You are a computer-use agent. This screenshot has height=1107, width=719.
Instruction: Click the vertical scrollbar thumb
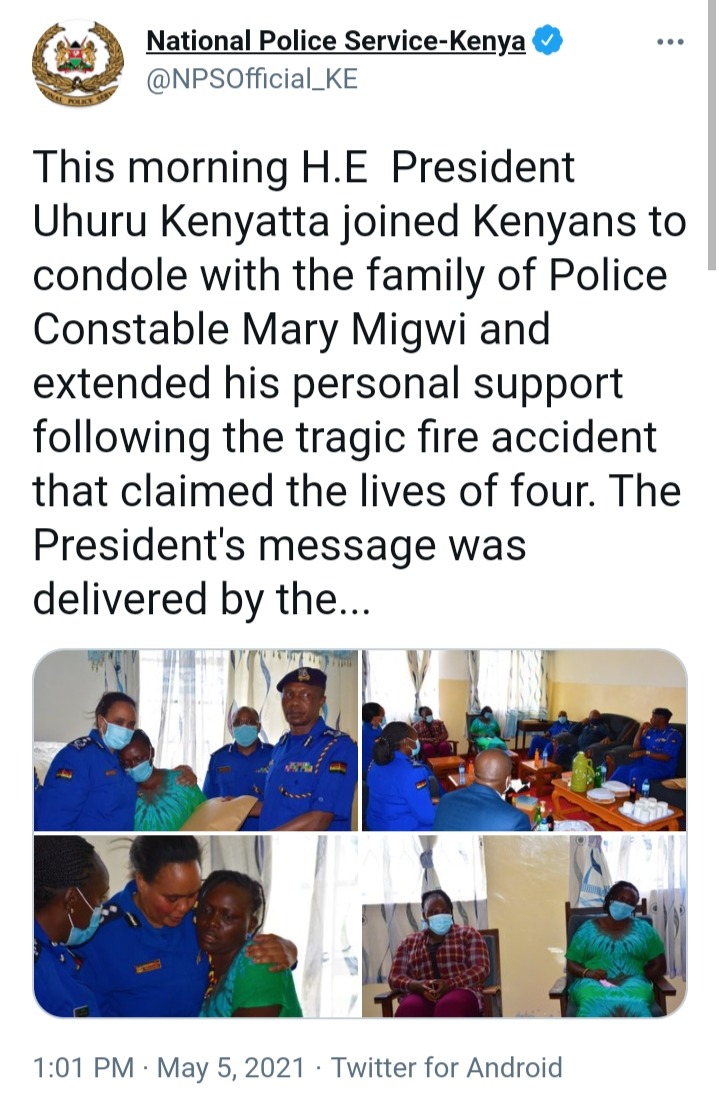point(712,135)
